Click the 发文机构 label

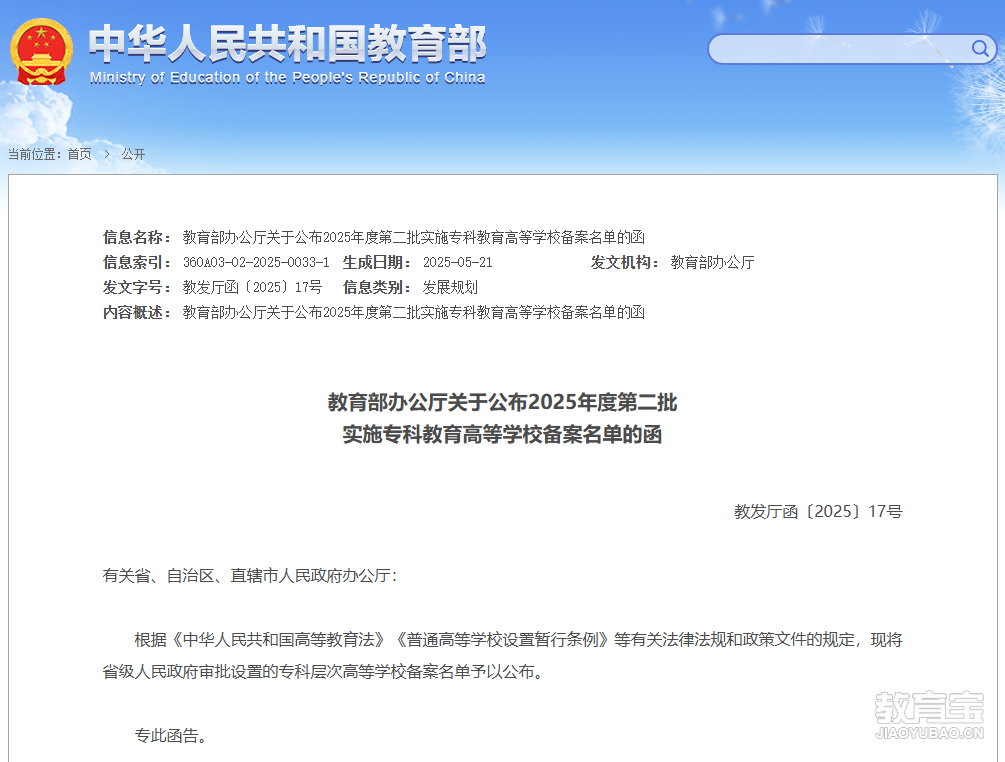[624, 263]
